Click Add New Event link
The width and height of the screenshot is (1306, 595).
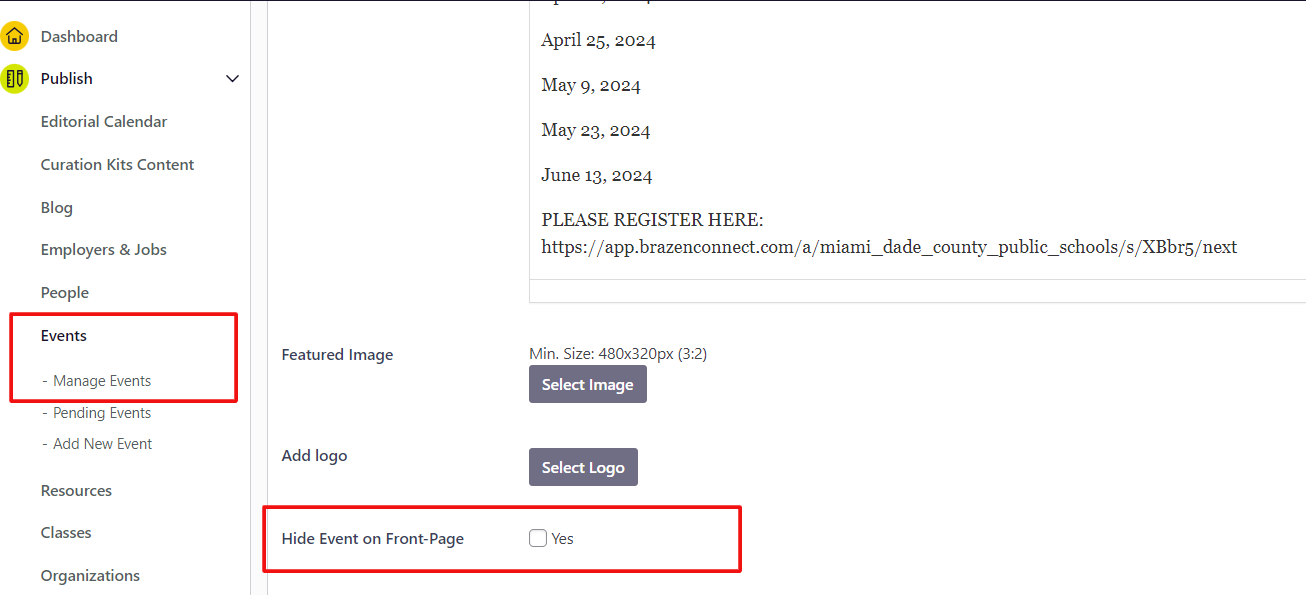(103, 444)
